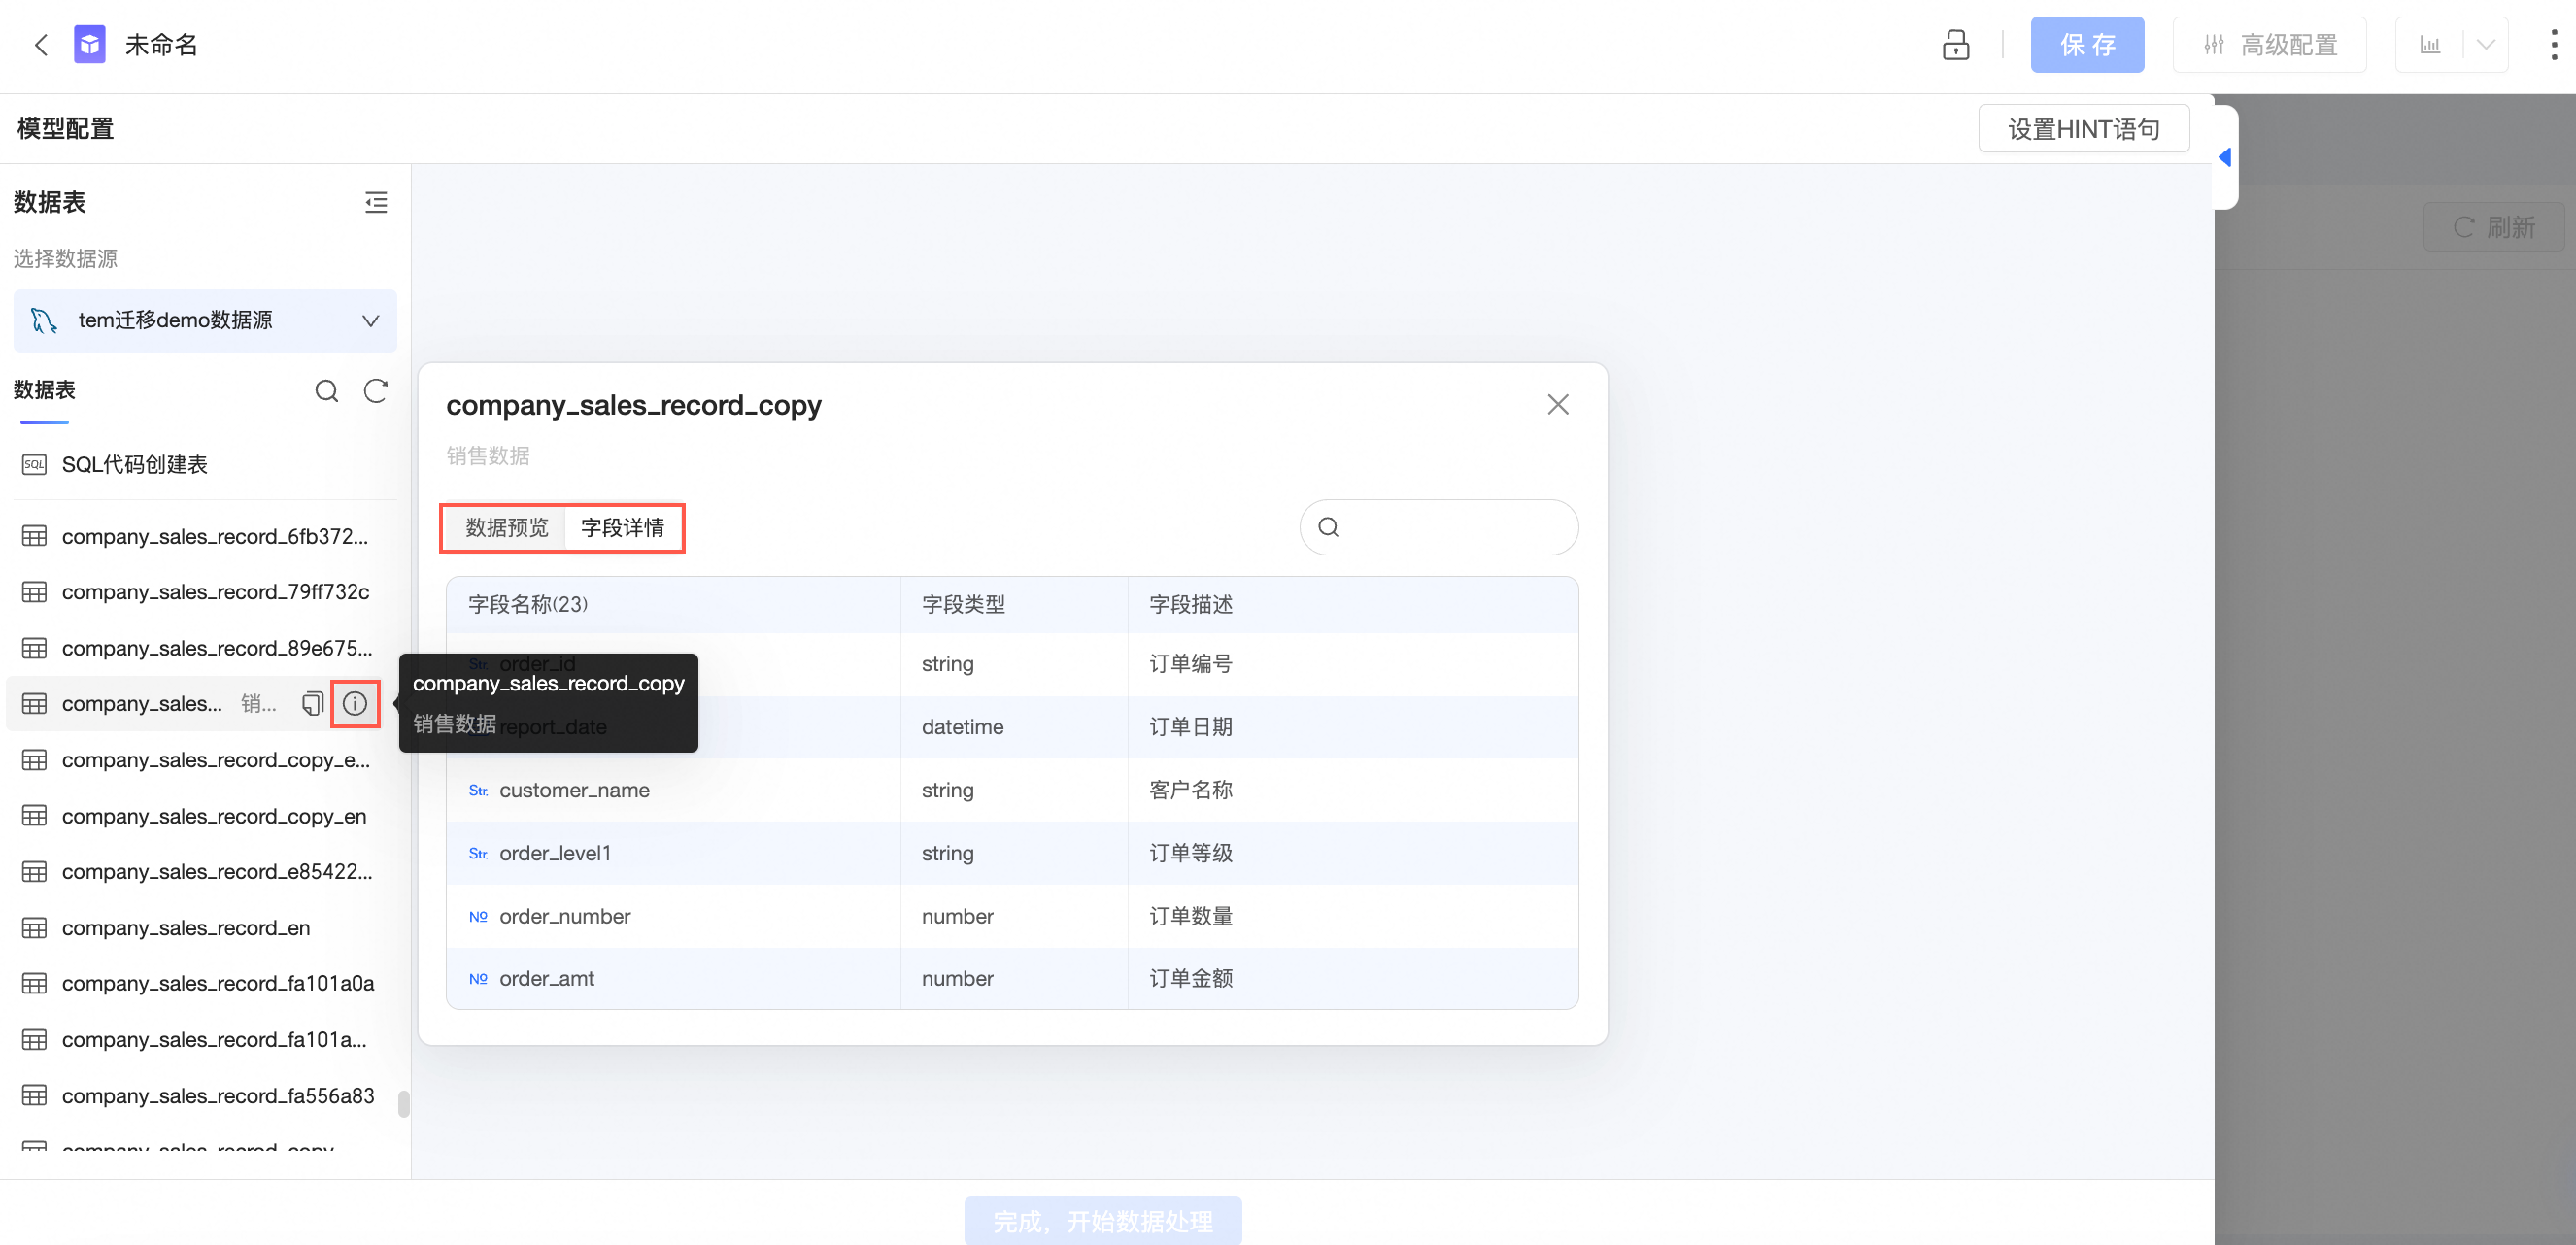Open 设置HINT语句 button
The image size is (2576, 1245).
point(2083,129)
